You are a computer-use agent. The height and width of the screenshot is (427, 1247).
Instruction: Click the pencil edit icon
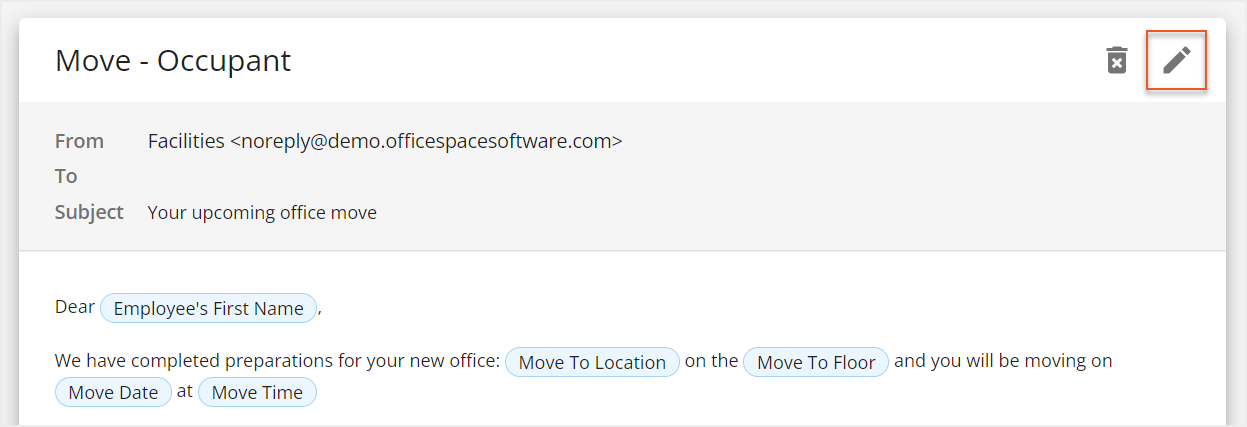pos(1176,60)
